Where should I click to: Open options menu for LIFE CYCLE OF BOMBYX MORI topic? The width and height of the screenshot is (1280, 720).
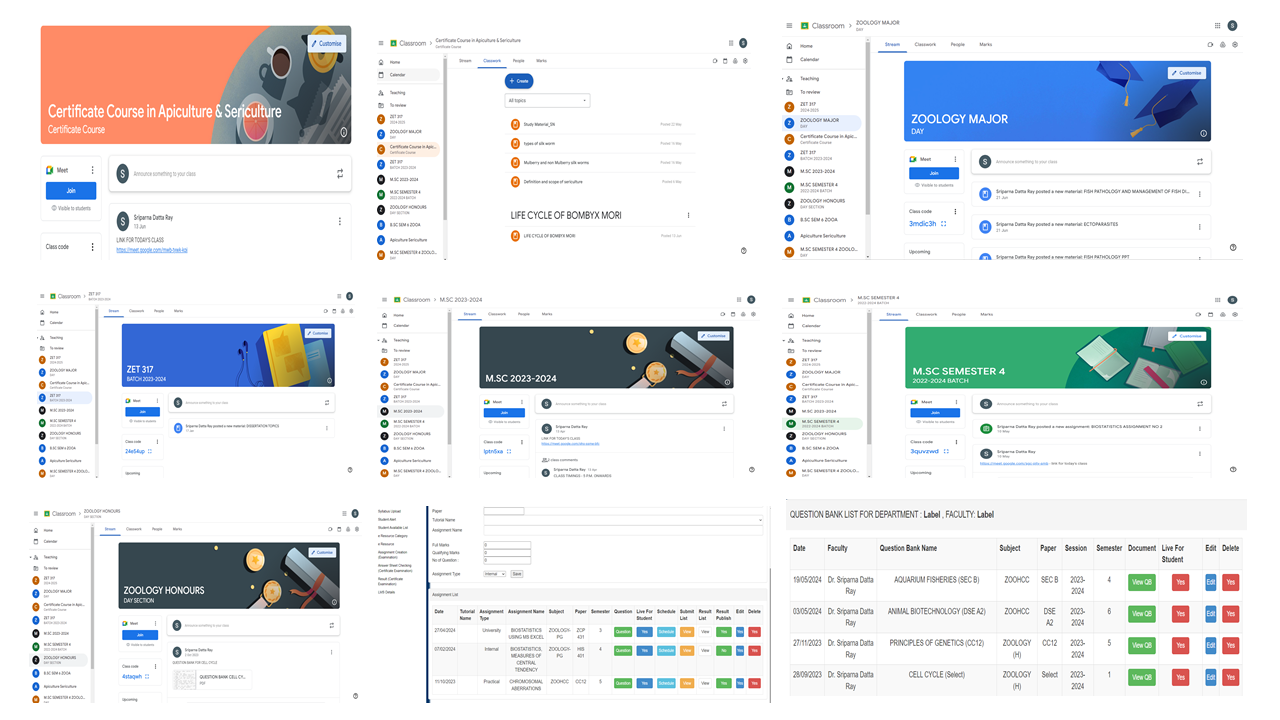point(688,215)
